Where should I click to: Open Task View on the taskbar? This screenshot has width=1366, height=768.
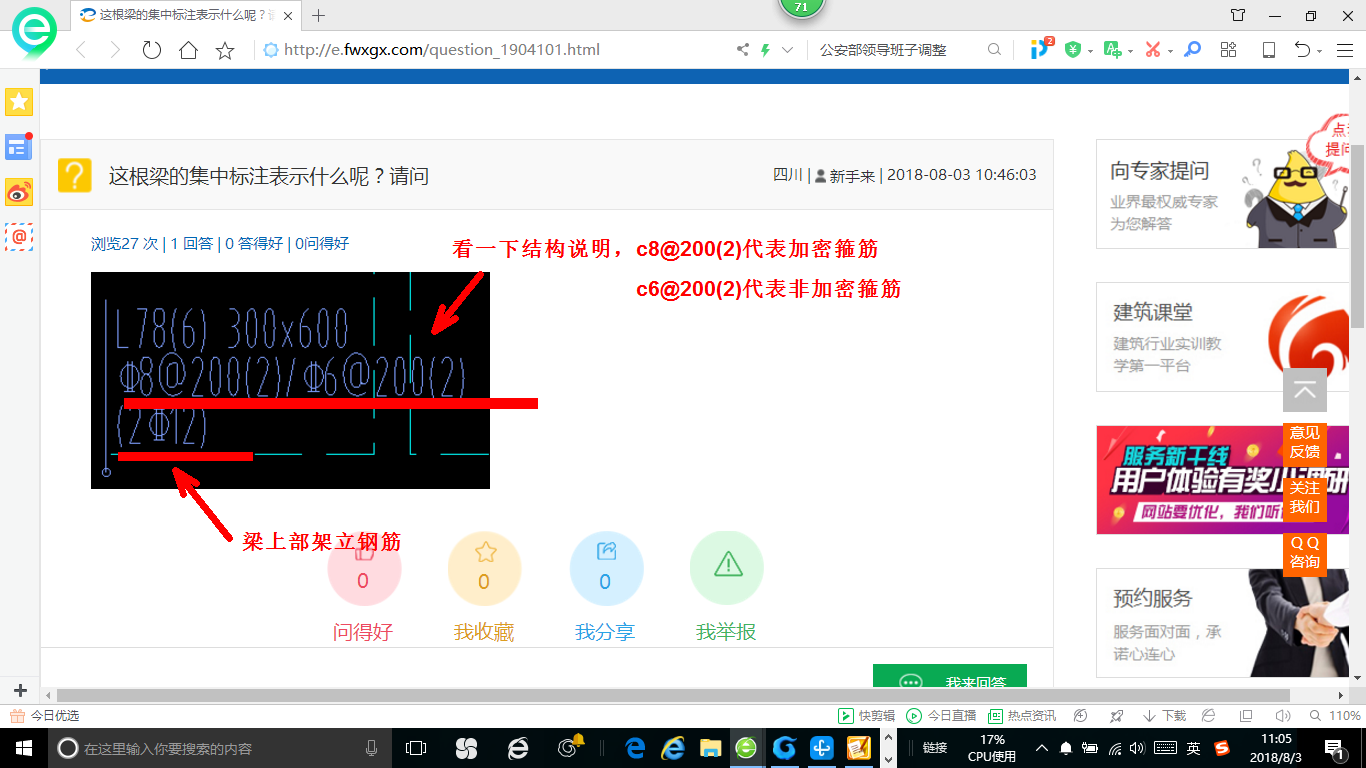point(416,748)
